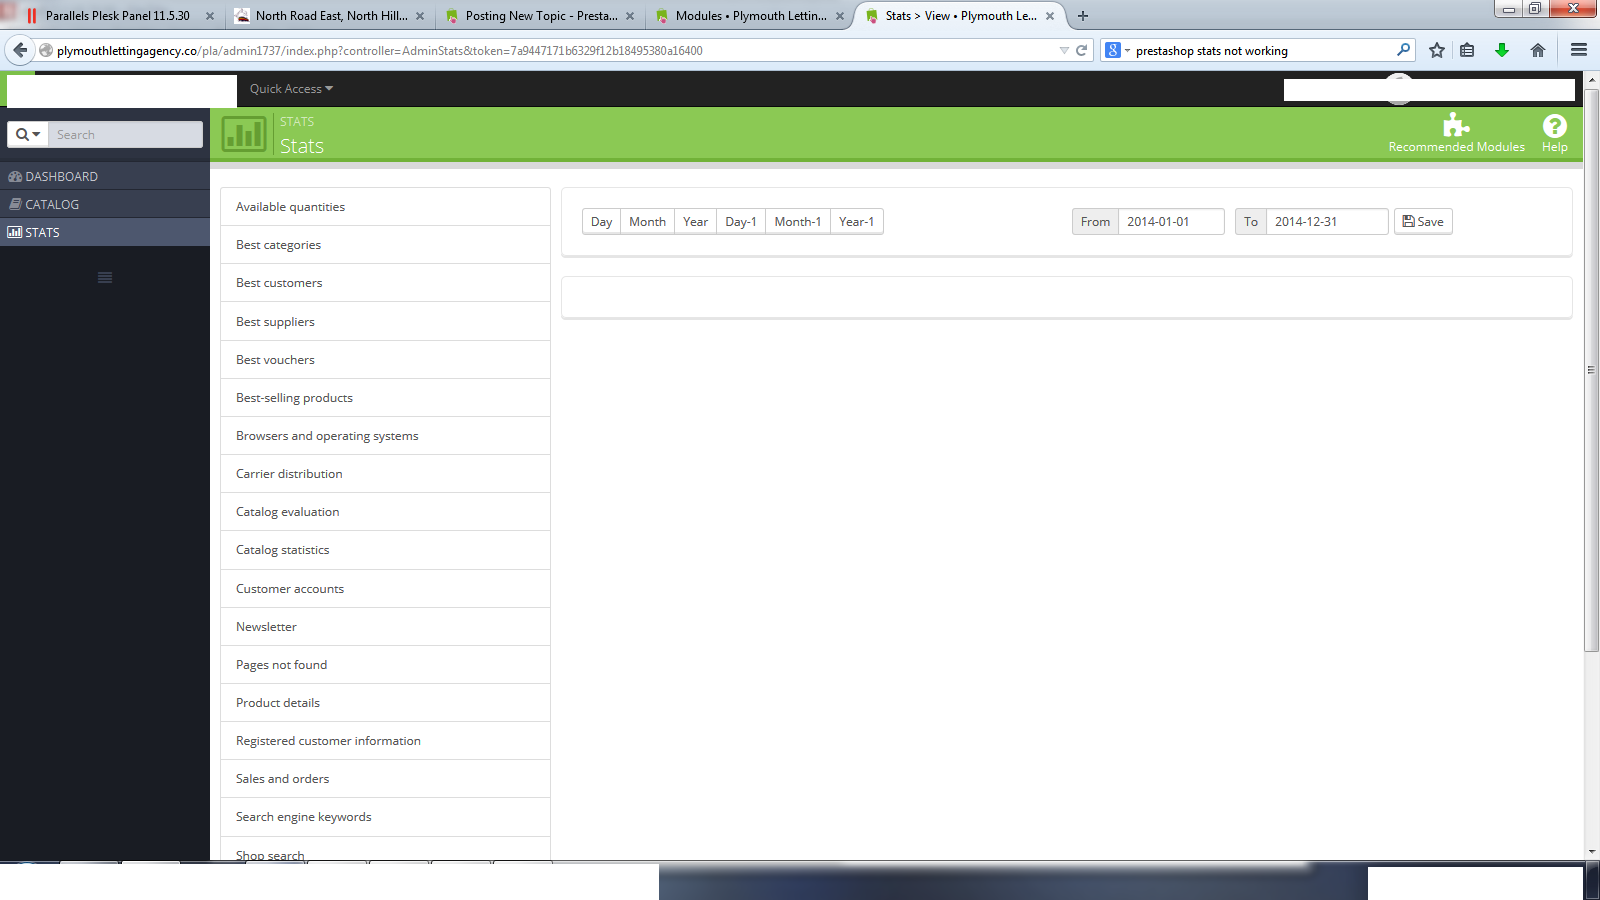Open downloads with green arrow icon
Viewport: 1600px width, 900px height.
[x=1502, y=50]
